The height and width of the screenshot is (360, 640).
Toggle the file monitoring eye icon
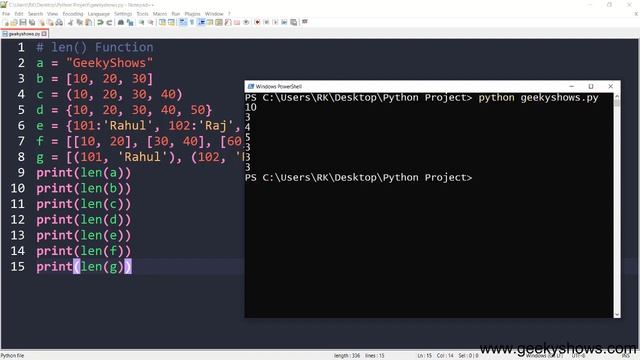pyautogui.click(x=246, y=22)
